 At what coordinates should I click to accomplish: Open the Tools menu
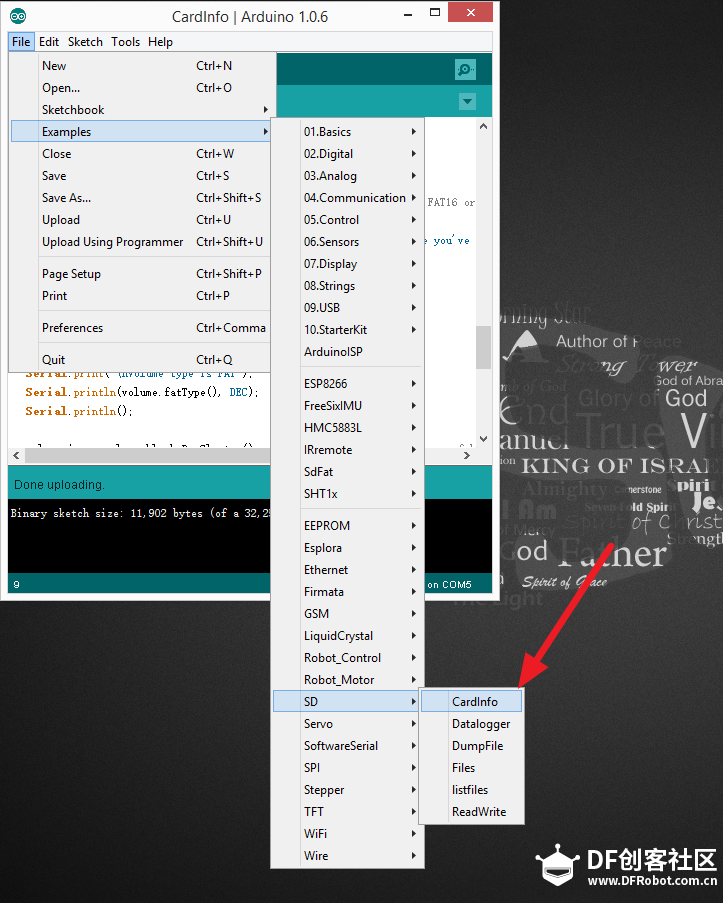click(126, 42)
